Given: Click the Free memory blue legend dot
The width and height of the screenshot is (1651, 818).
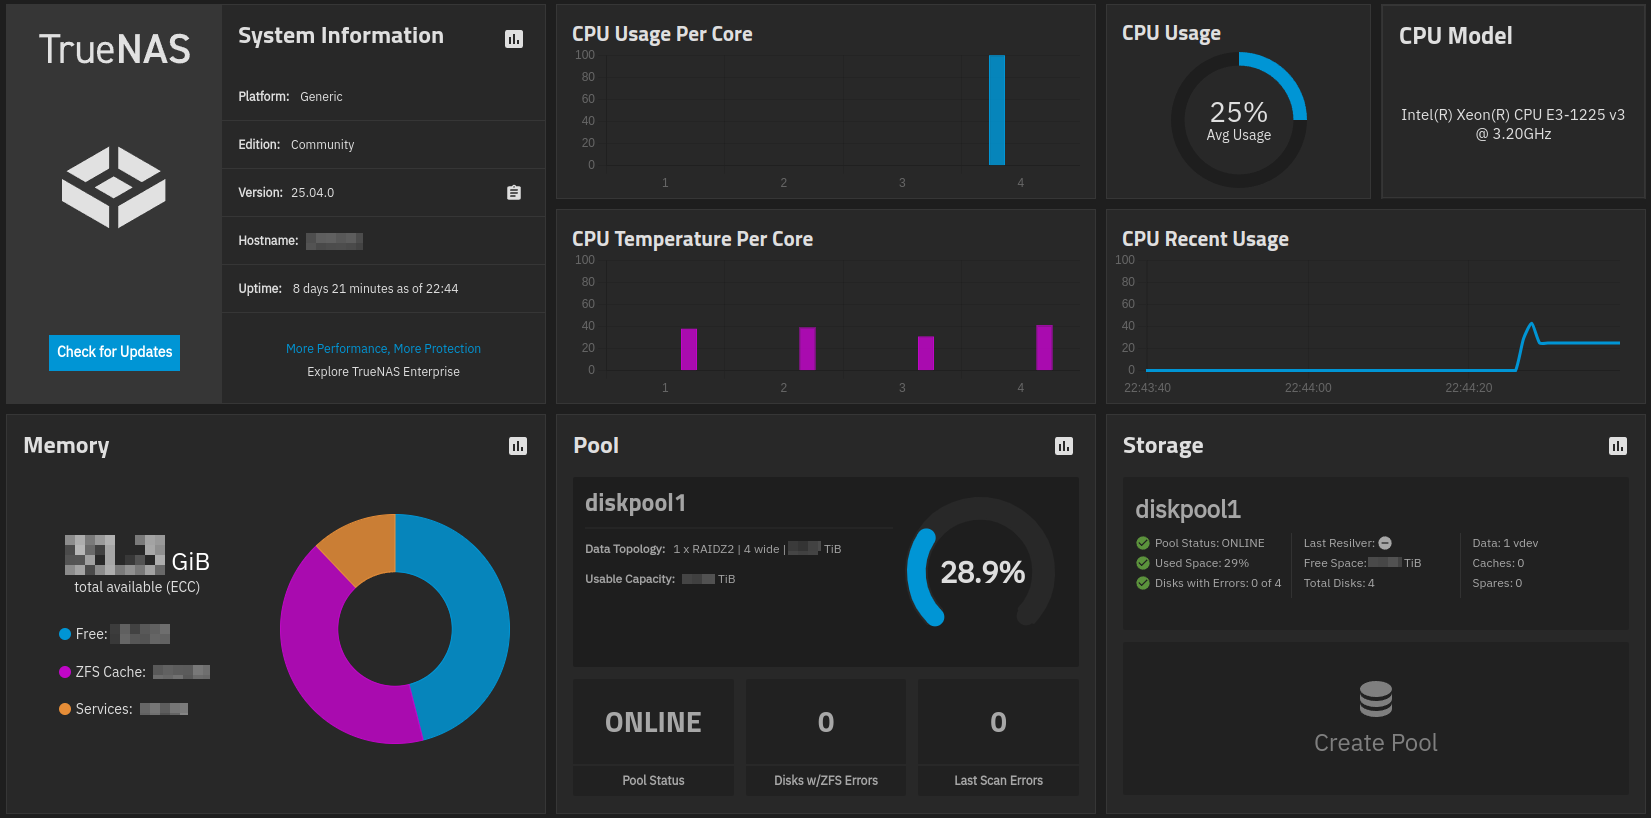Looking at the screenshot, I should [x=65, y=634].
